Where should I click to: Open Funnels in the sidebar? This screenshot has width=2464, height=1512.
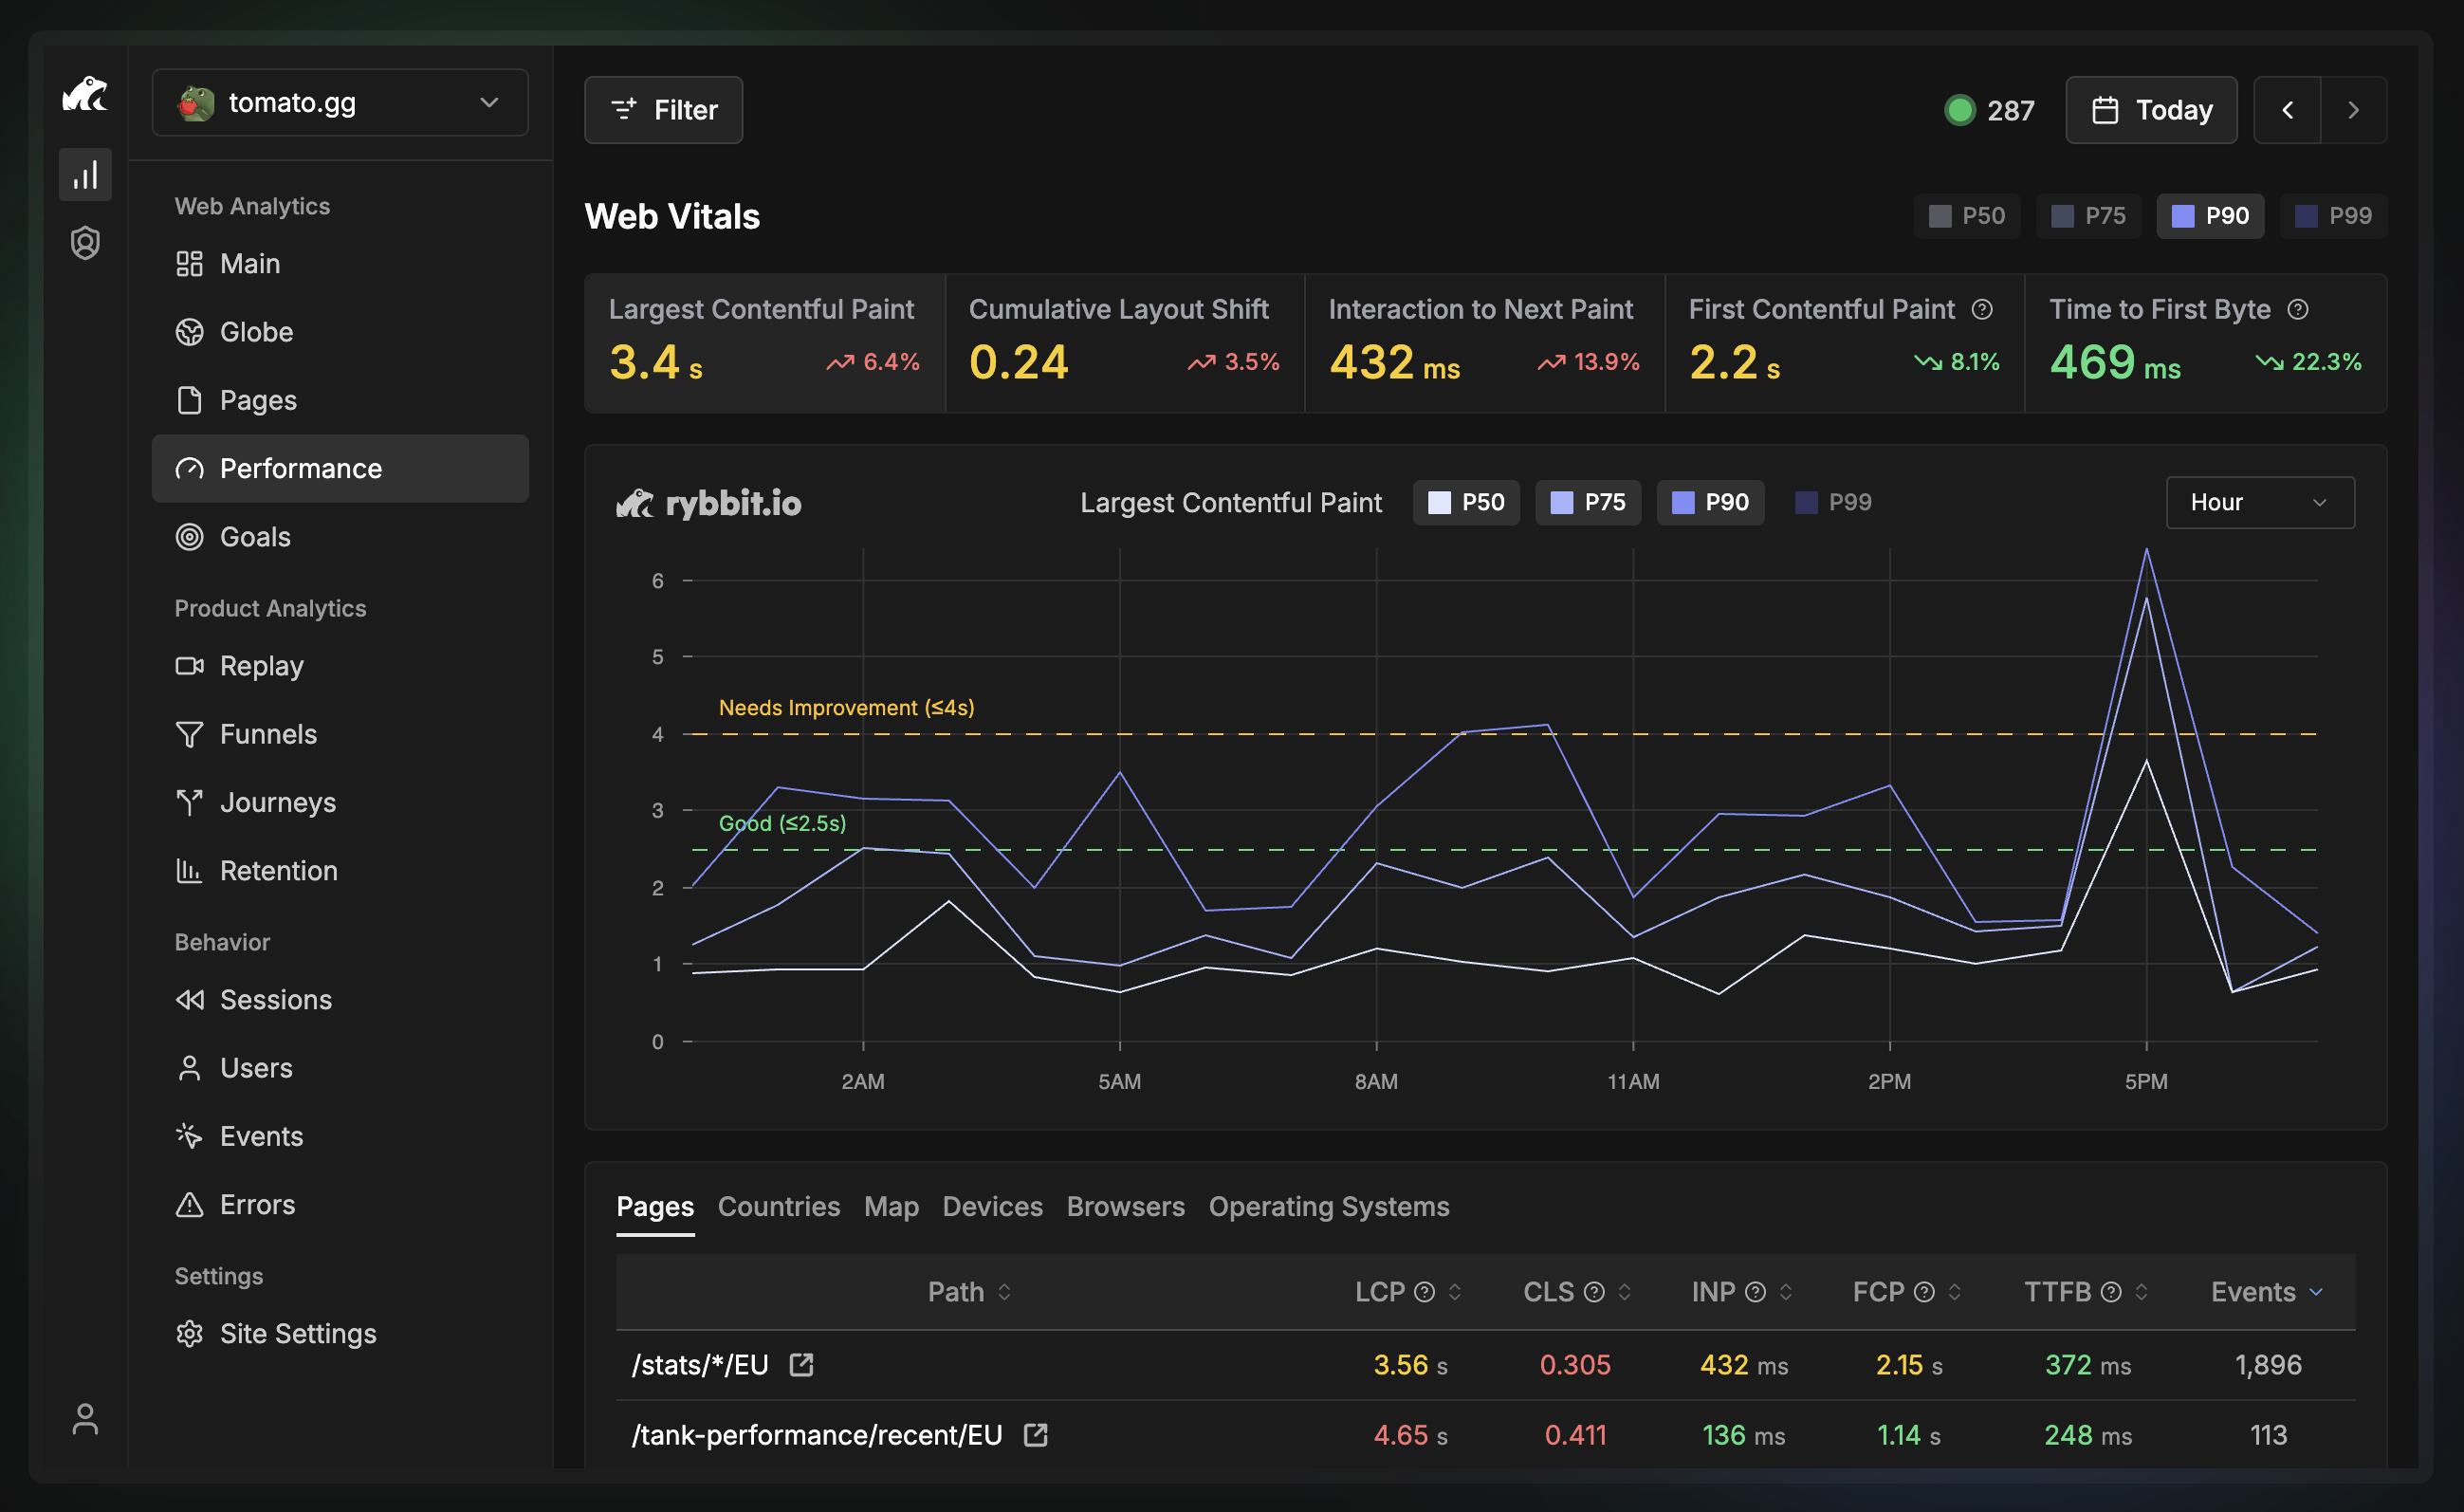[x=268, y=734]
